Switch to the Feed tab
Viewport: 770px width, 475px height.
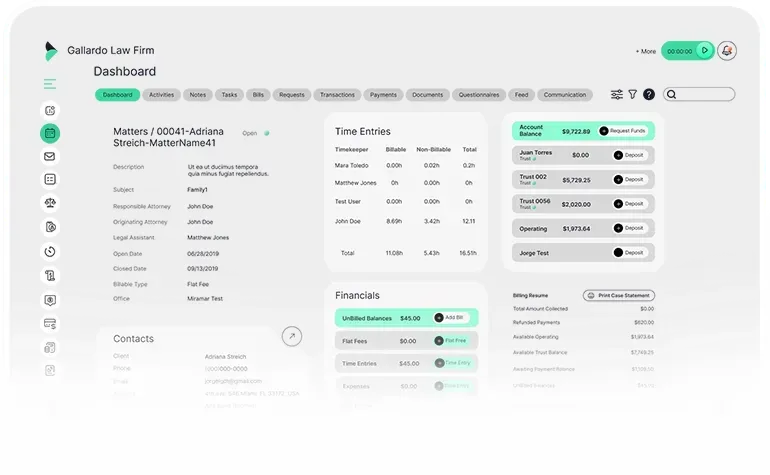(522, 95)
